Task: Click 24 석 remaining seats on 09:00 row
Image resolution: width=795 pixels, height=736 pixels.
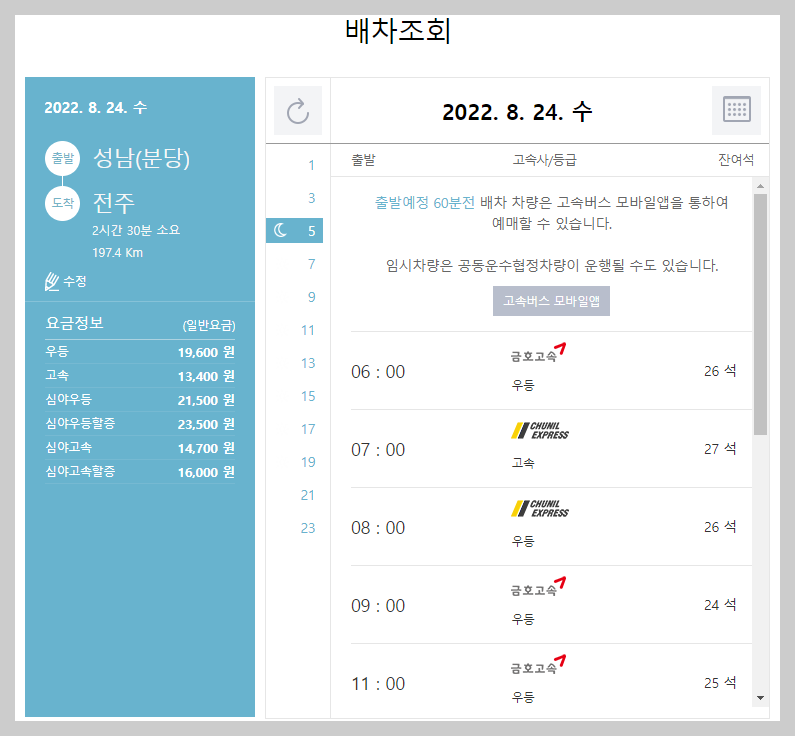Action: click(720, 605)
